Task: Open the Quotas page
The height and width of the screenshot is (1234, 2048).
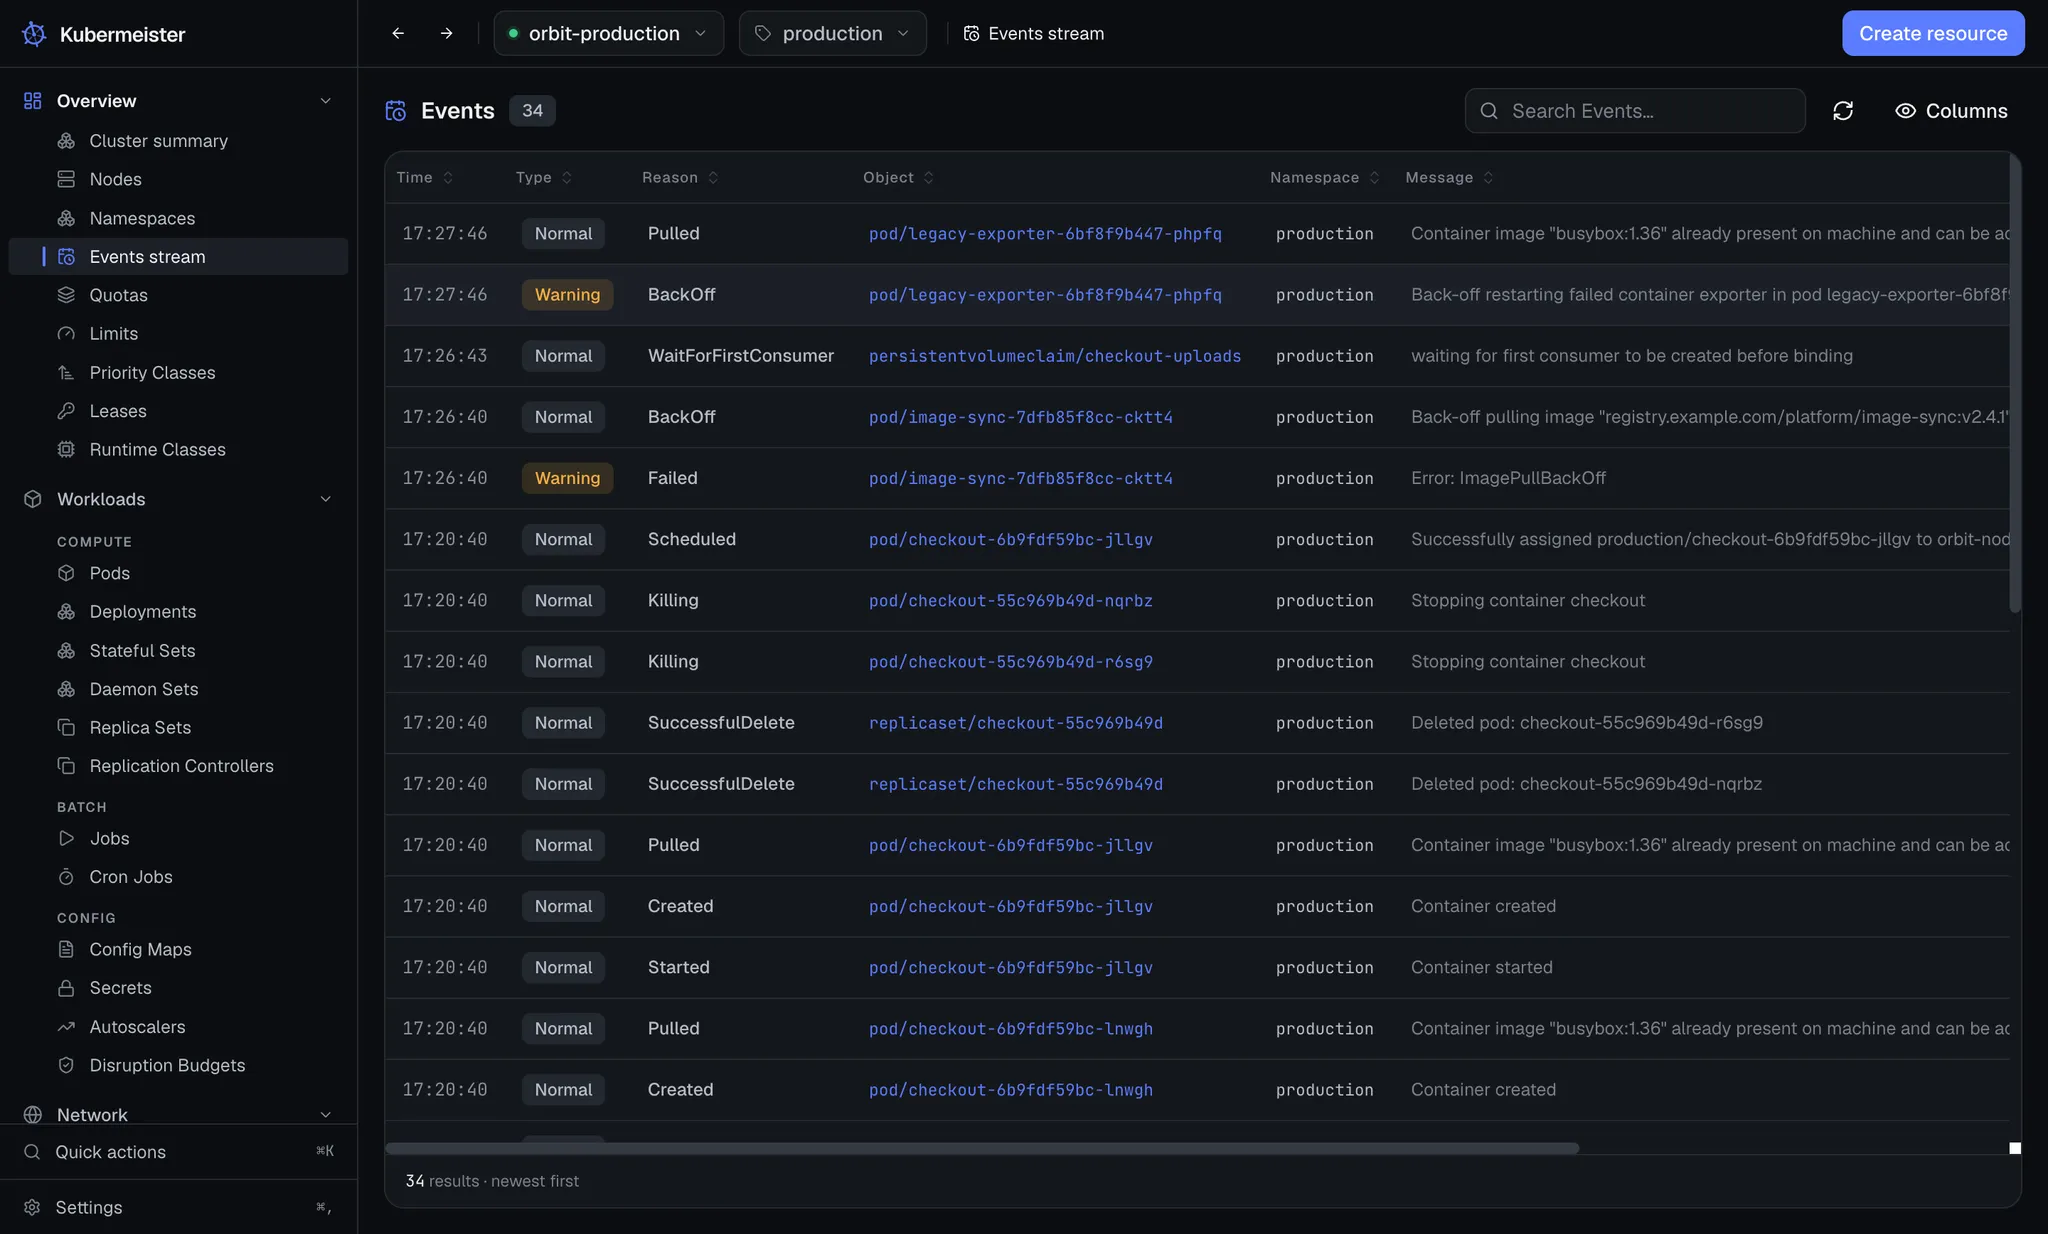Action: (x=178, y=295)
